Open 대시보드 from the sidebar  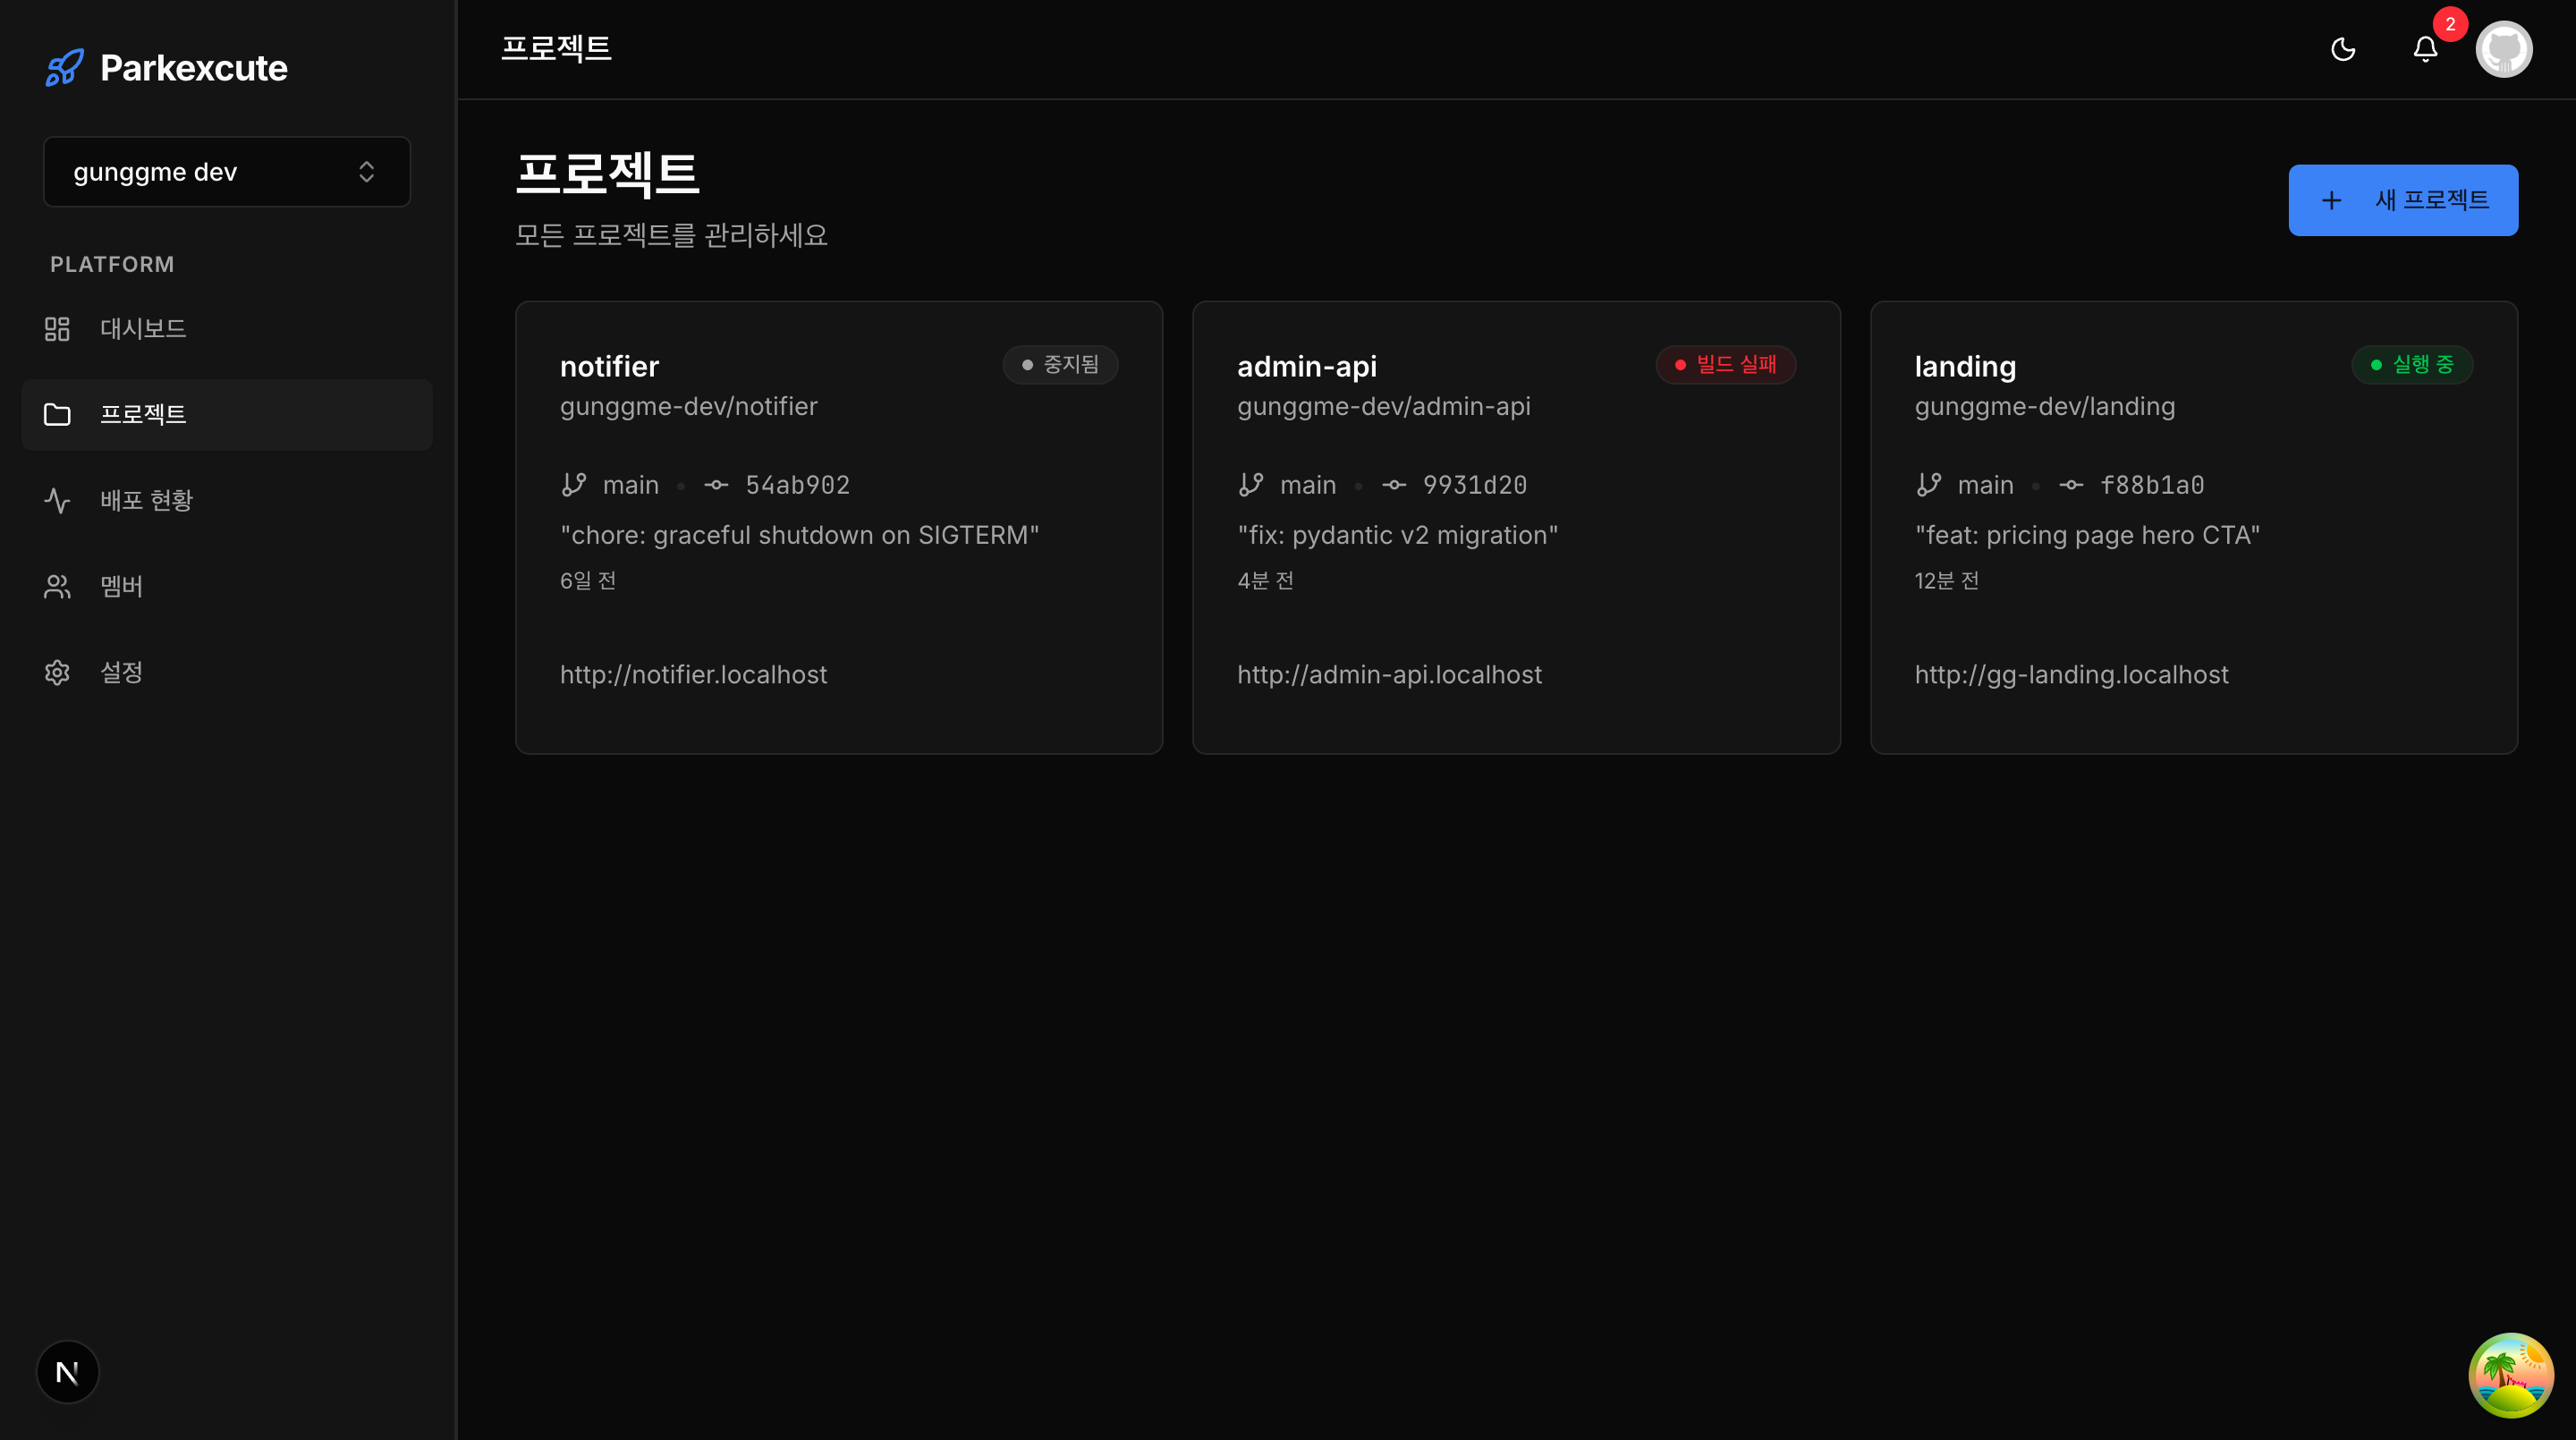(x=143, y=329)
